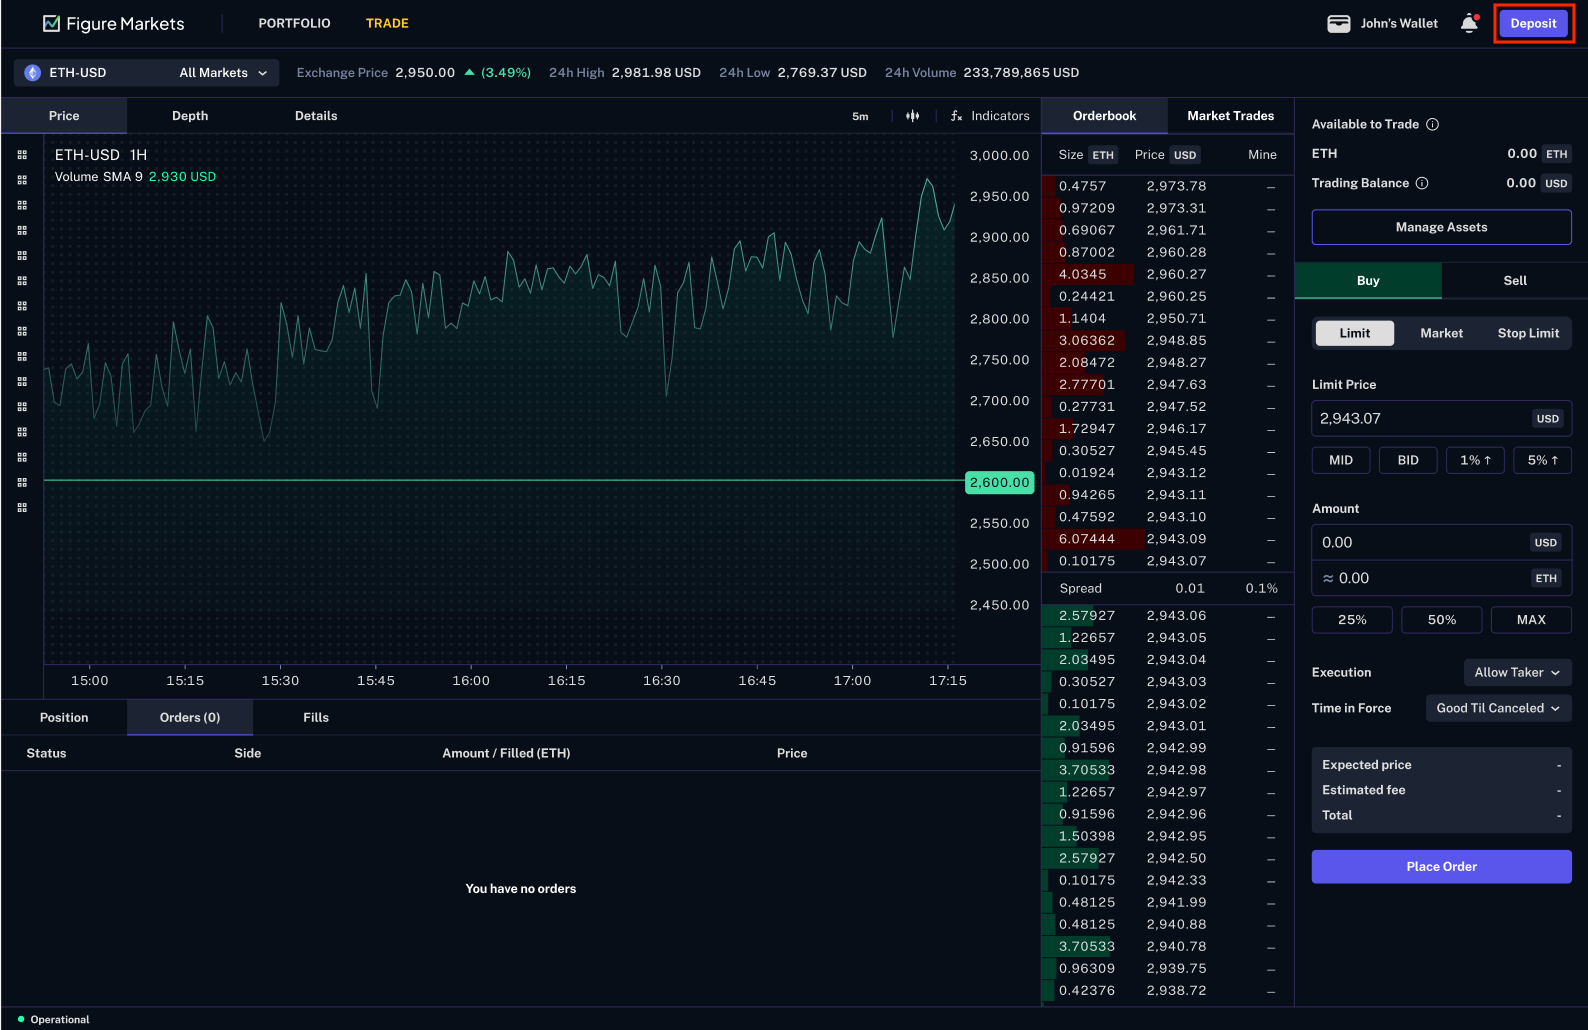1588x1030 pixels.
Task: Click John's Wallet label
Action: coord(1399,24)
